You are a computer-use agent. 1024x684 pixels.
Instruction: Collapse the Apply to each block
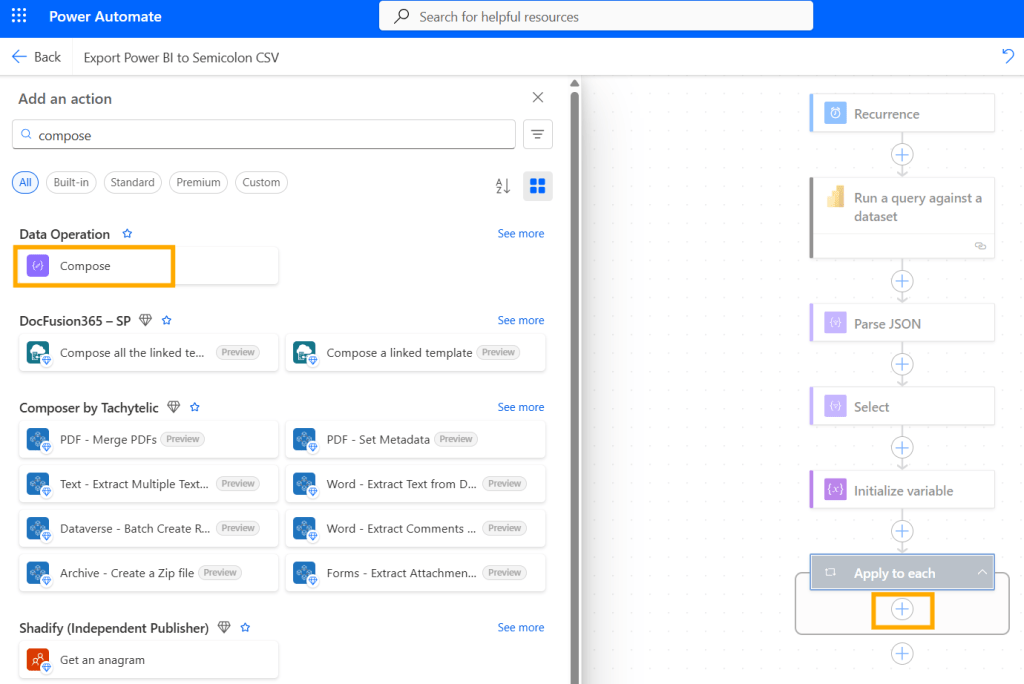click(x=982, y=573)
